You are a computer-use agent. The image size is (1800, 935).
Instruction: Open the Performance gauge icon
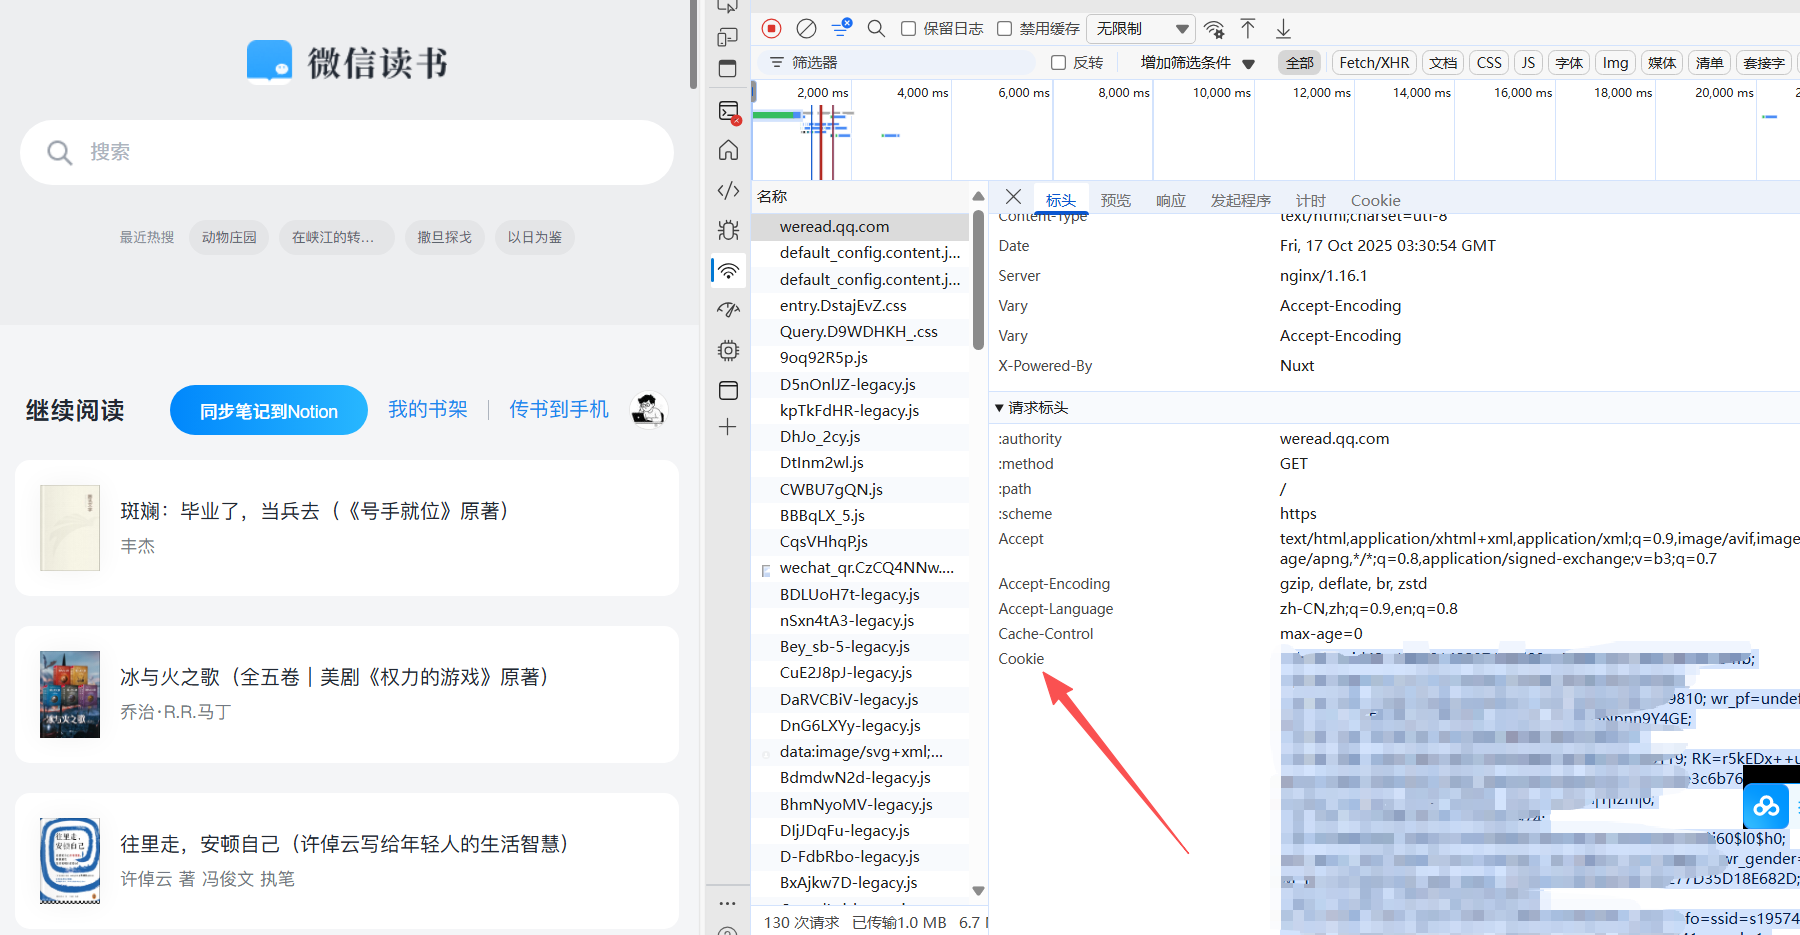pyautogui.click(x=728, y=310)
